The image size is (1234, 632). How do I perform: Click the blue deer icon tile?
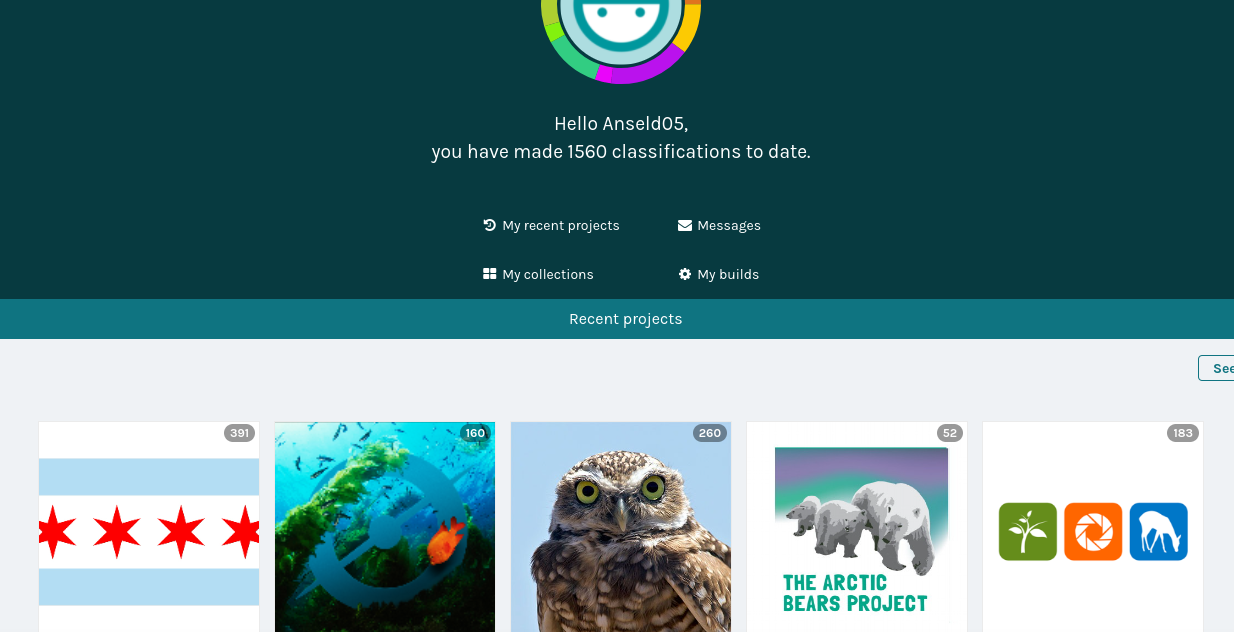click(x=1159, y=531)
